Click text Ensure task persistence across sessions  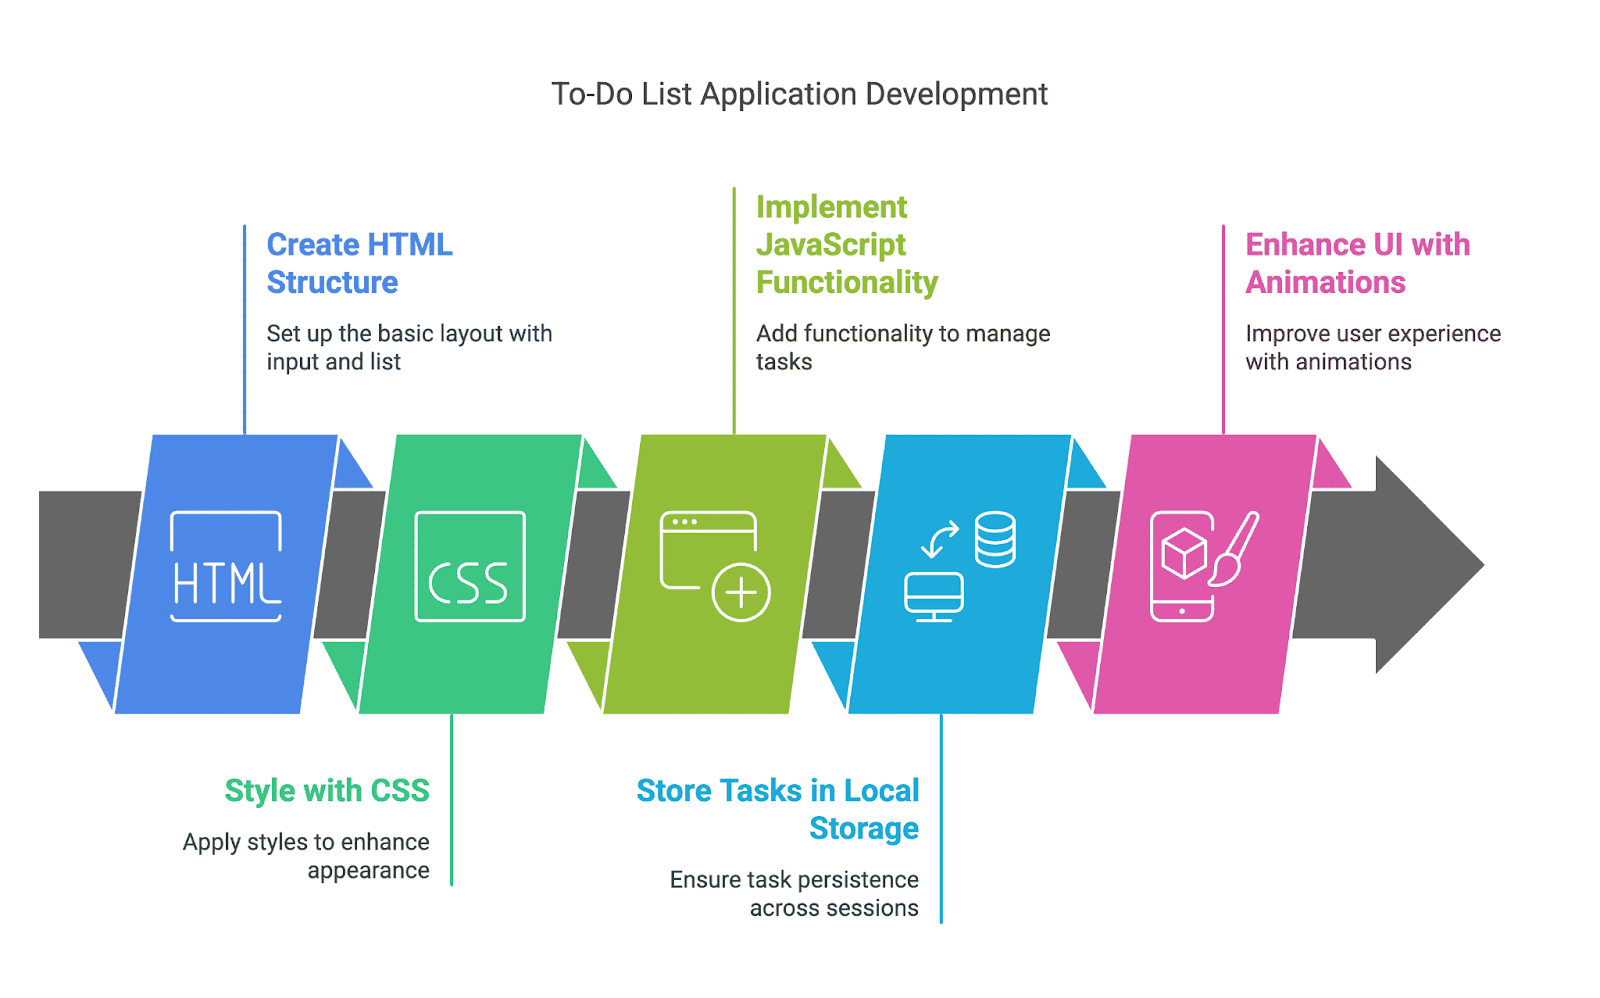coord(794,893)
